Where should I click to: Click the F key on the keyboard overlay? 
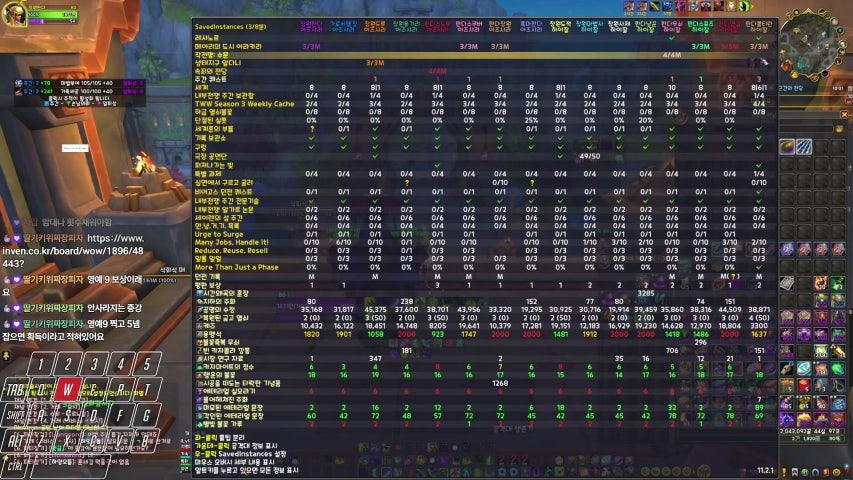coord(120,416)
